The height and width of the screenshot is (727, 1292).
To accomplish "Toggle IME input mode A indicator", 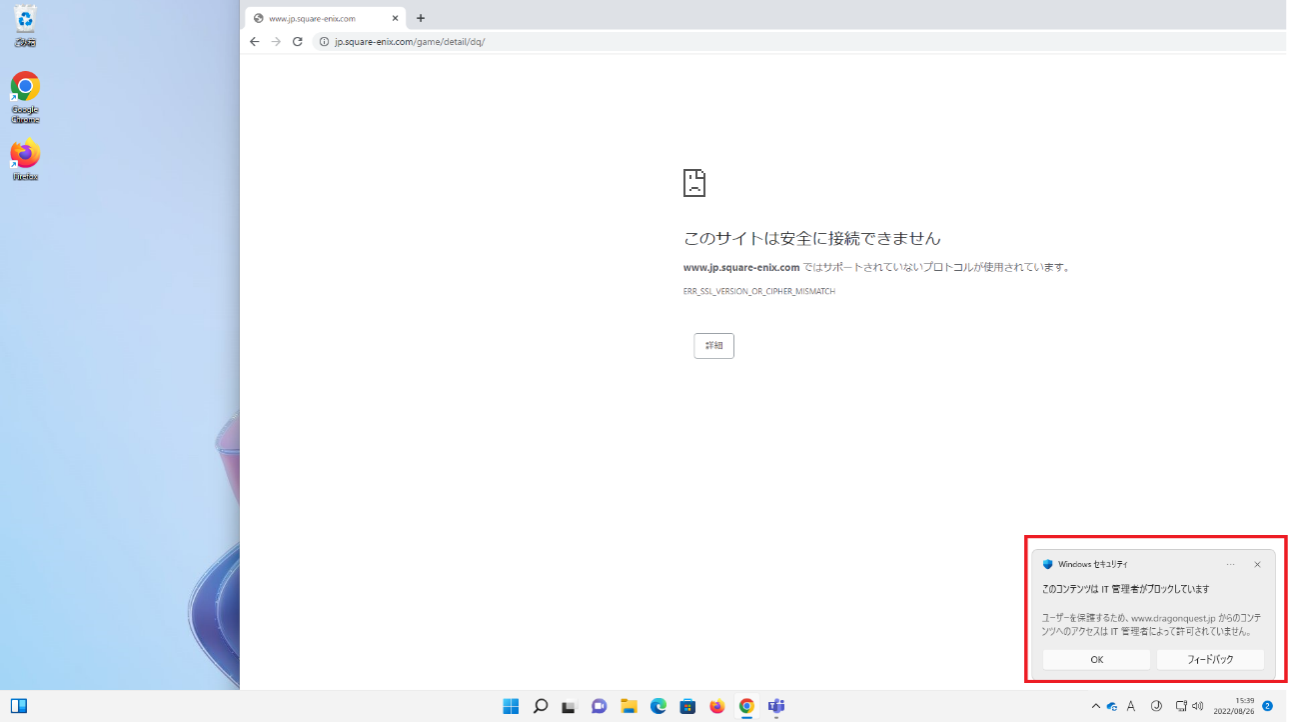I will pos(1131,706).
